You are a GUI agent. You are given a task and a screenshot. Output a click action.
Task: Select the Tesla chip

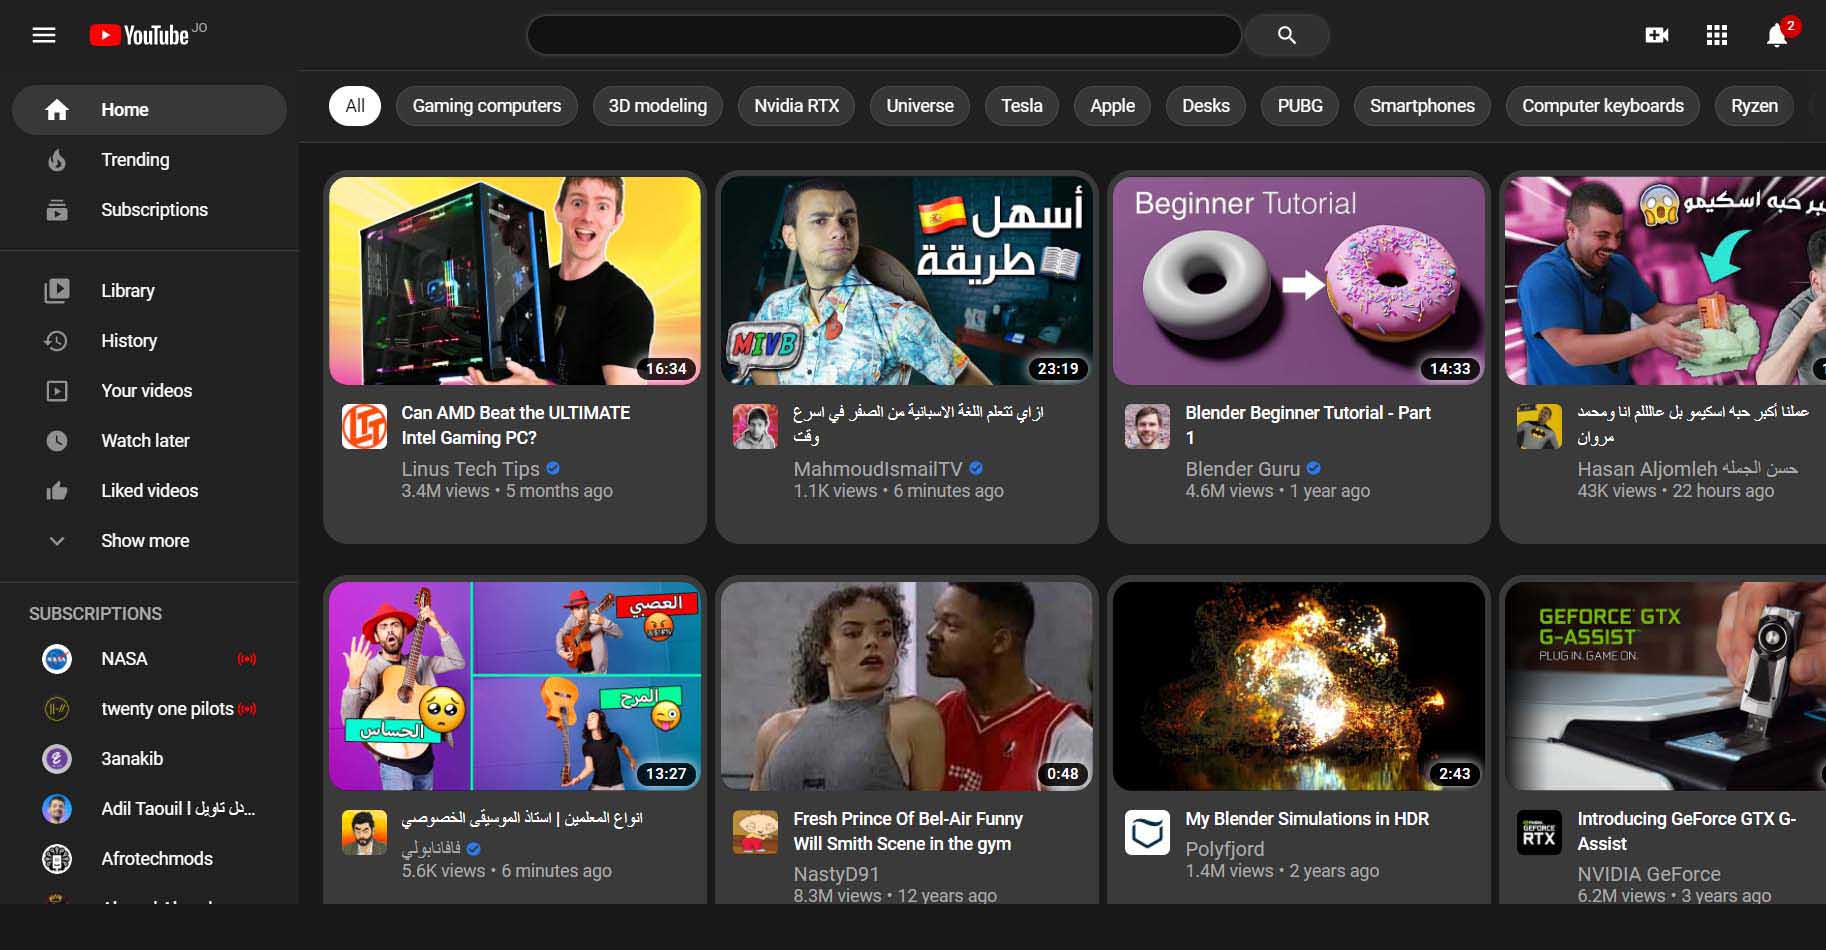(x=1022, y=106)
